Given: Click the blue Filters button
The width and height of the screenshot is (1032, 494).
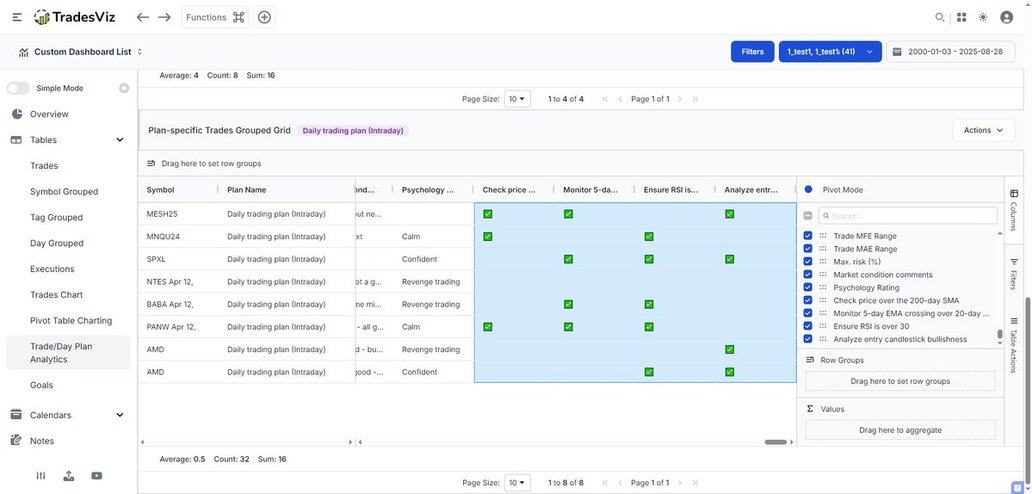Looking at the screenshot, I should [752, 51].
